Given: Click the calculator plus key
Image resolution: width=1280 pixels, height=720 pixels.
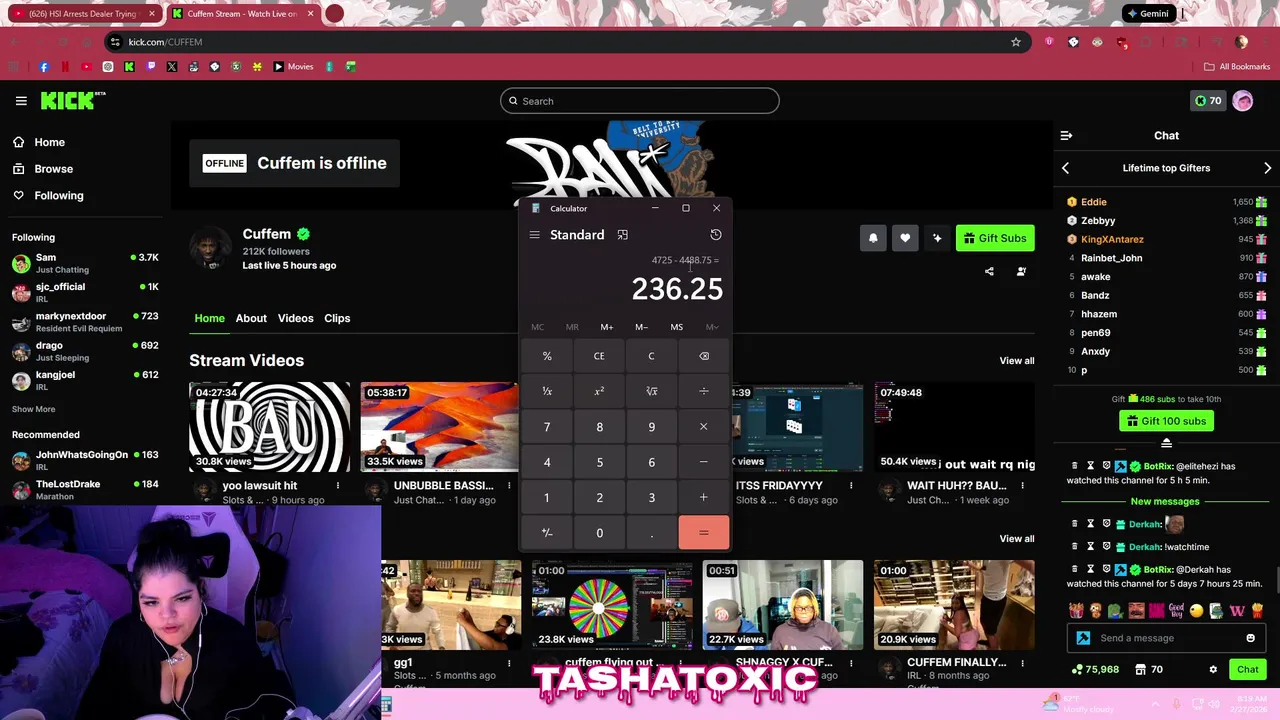Looking at the screenshot, I should tap(704, 497).
